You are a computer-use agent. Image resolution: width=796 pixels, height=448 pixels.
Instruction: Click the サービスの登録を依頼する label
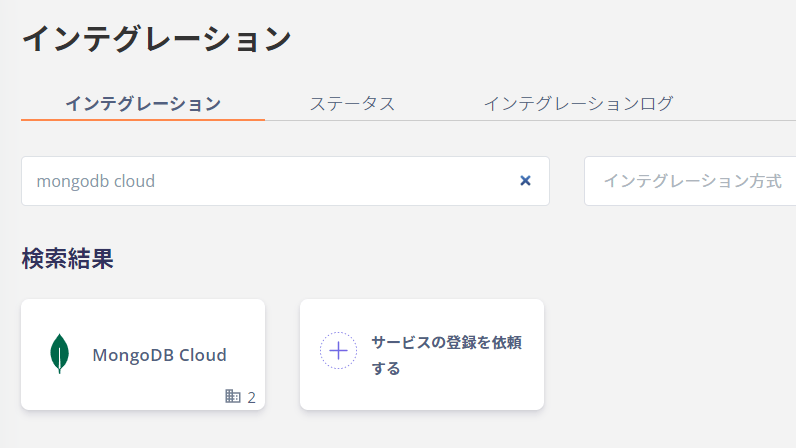coord(447,355)
